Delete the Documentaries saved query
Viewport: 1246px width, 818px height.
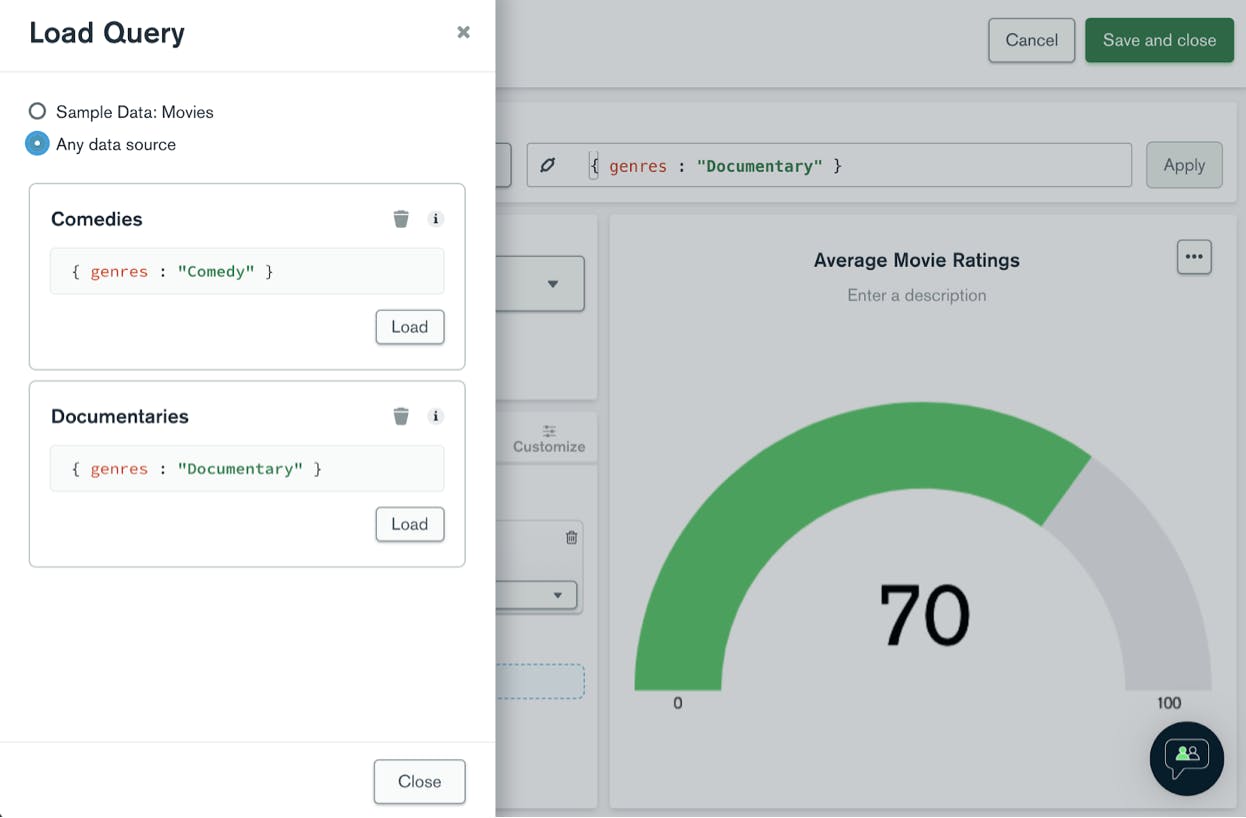click(x=401, y=416)
